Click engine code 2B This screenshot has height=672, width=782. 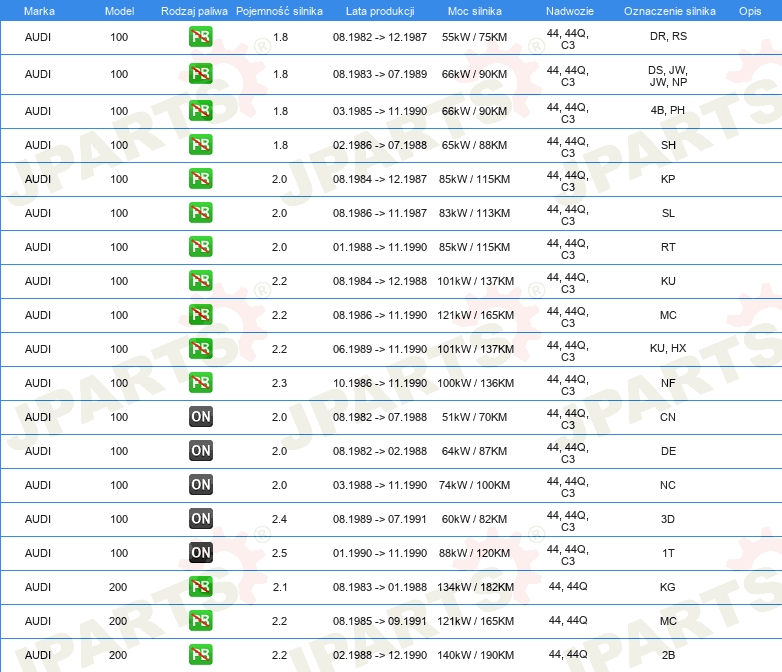tap(668, 655)
